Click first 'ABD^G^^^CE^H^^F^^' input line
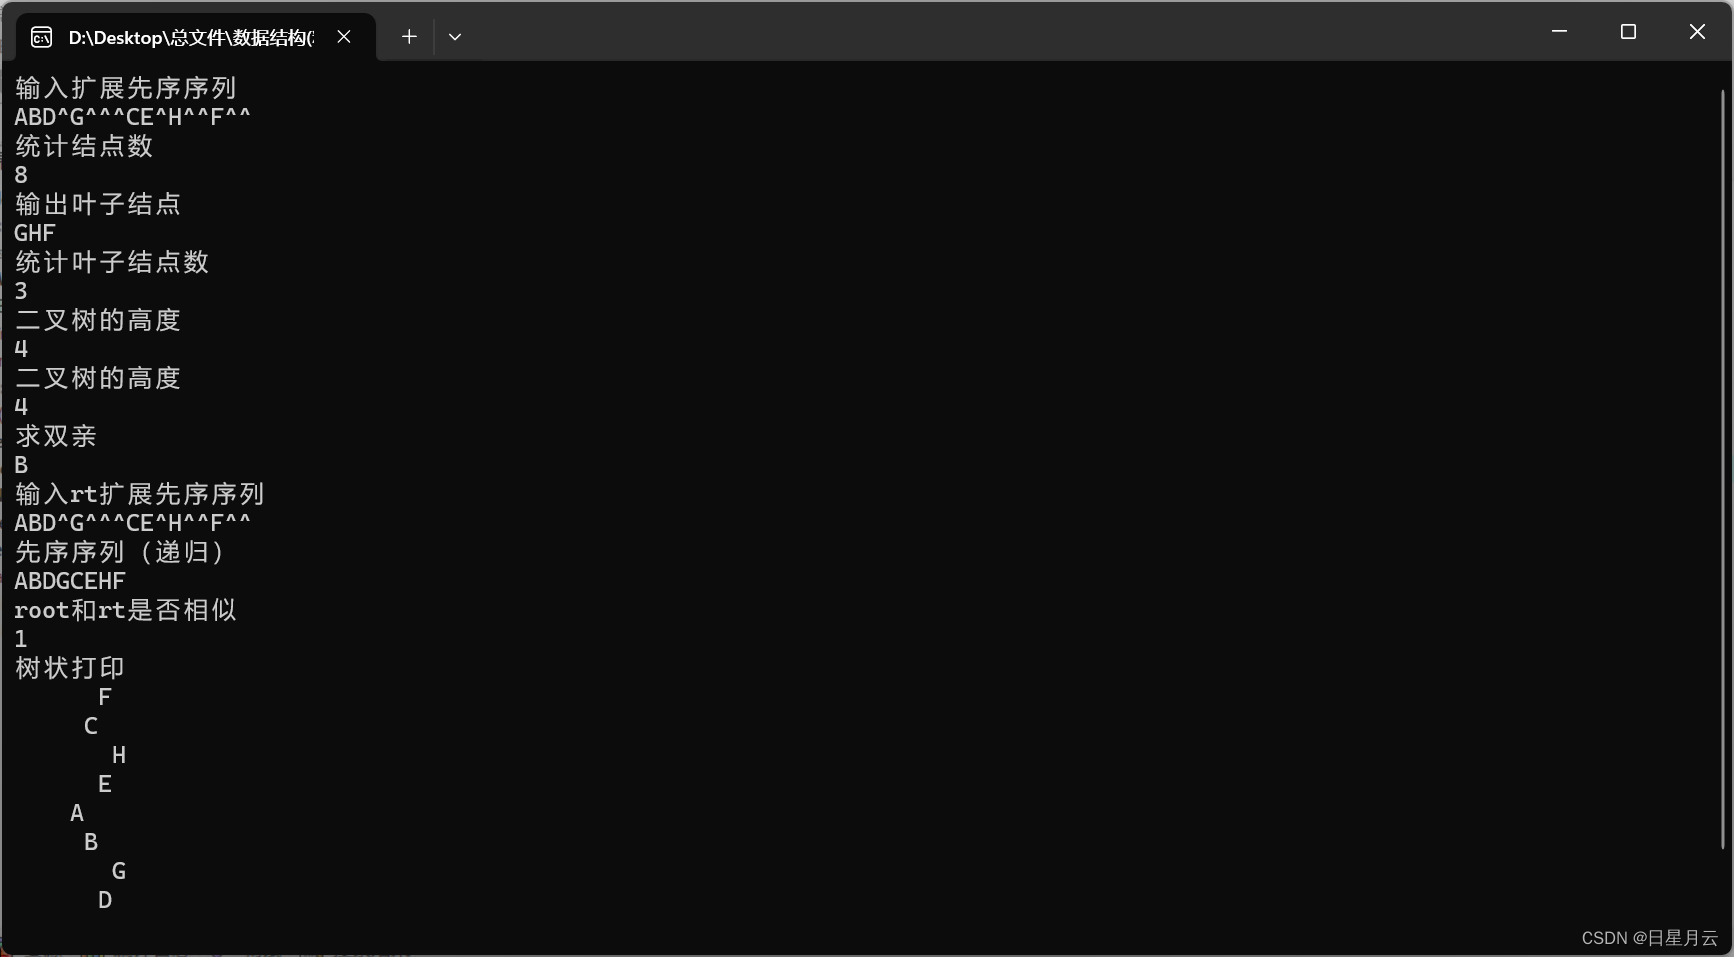1734x957 pixels. pos(132,117)
